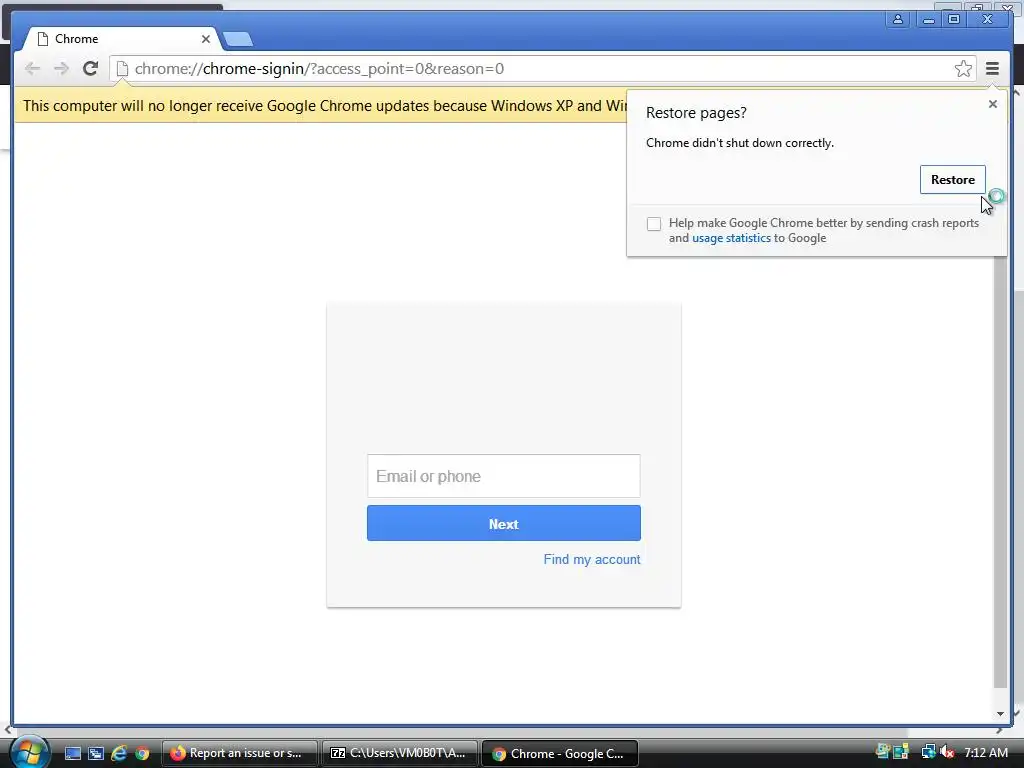Click the back navigation arrow

pos(32,69)
